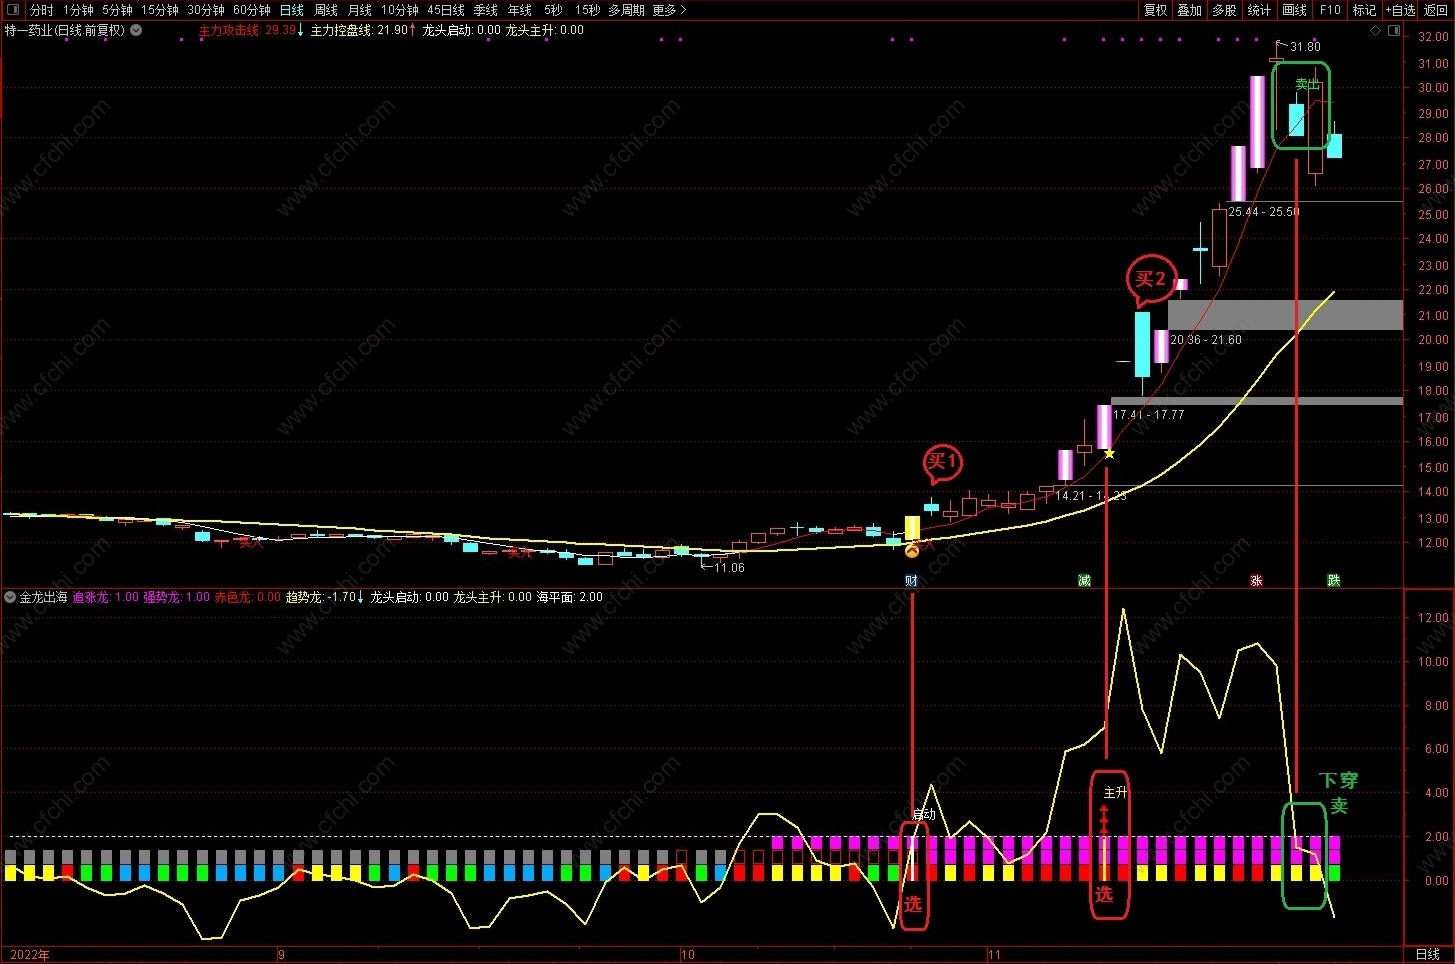Screen dimensions: 1455x964
Task: Switch to 15分钟 period
Action: (x=159, y=10)
